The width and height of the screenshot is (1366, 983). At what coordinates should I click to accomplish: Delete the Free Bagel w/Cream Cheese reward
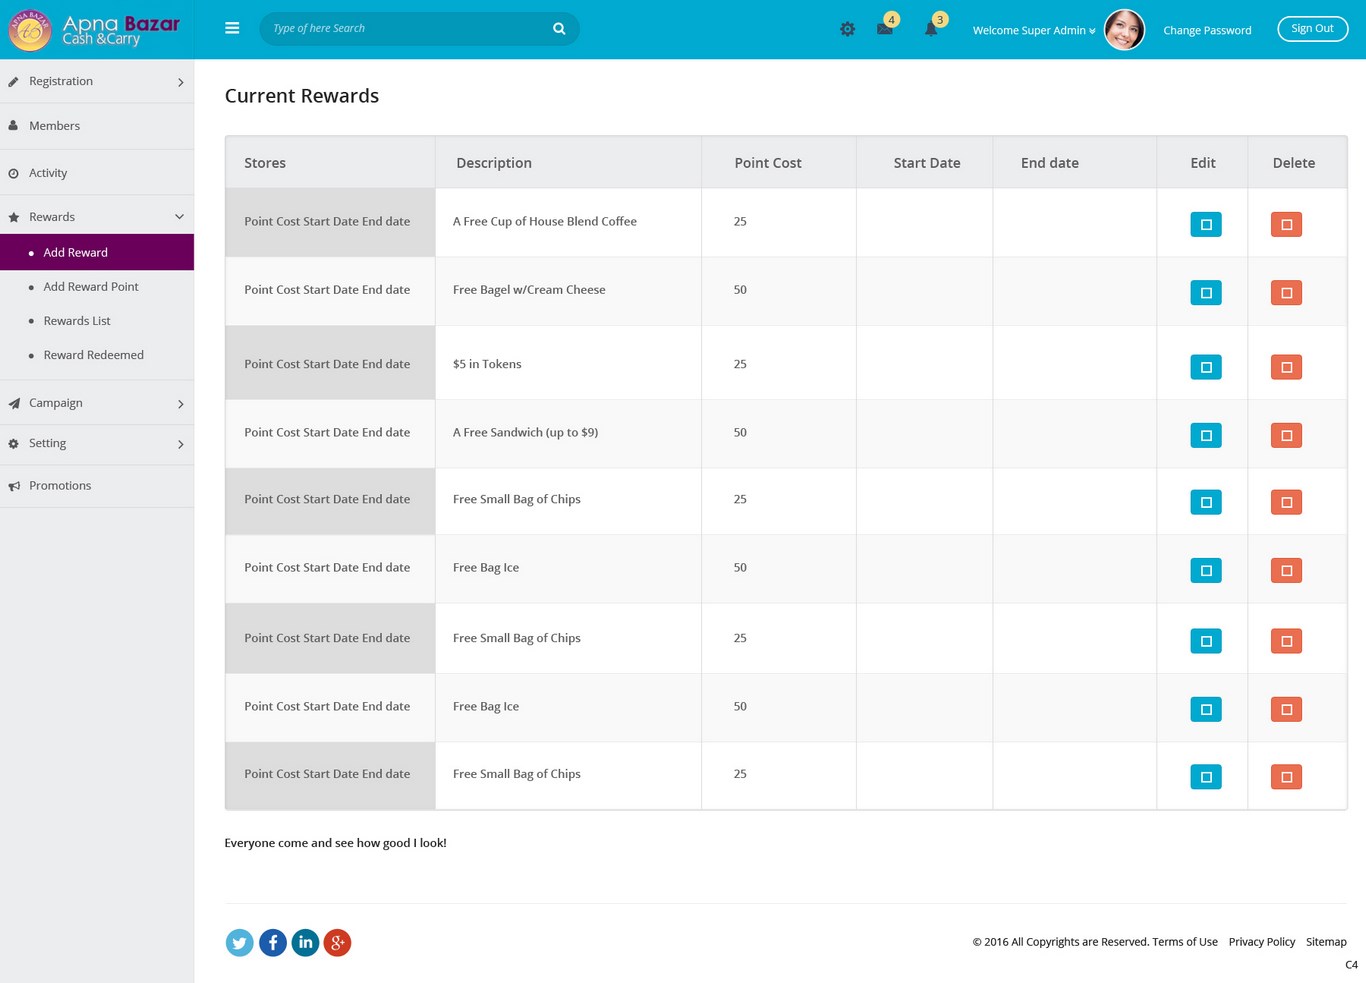click(1286, 293)
